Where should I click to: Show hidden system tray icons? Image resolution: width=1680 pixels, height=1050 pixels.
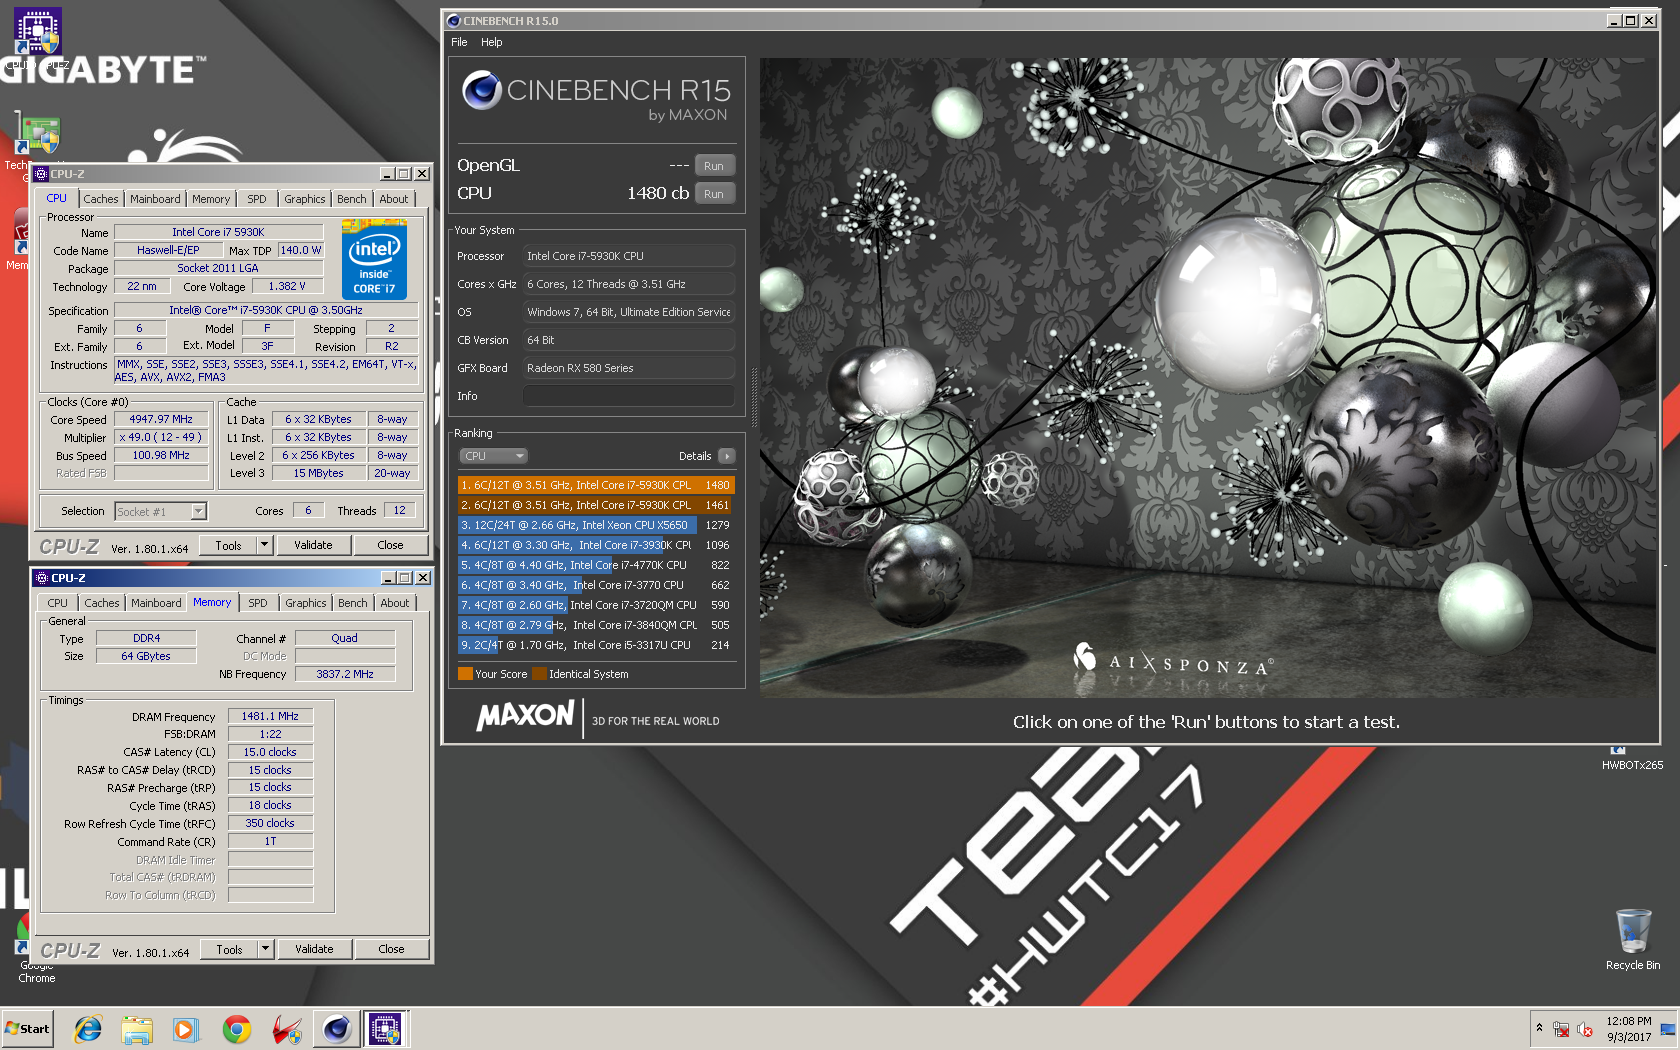1539,1028
